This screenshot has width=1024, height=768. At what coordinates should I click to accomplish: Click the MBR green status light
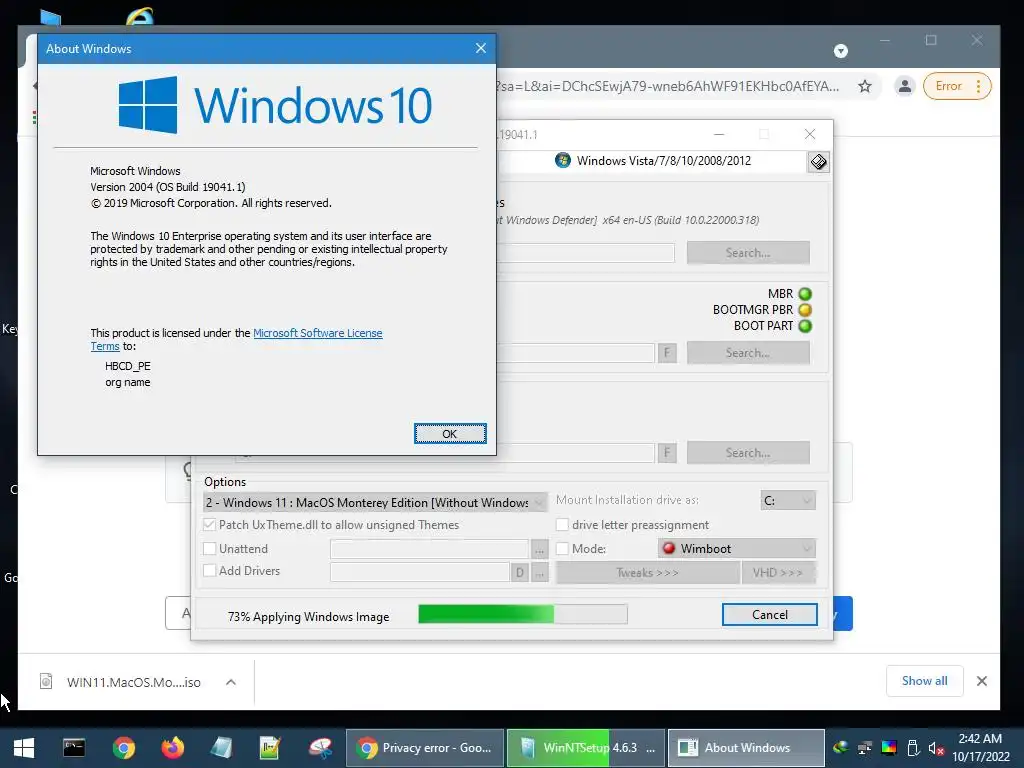pyautogui.click(x=805, y=294)
